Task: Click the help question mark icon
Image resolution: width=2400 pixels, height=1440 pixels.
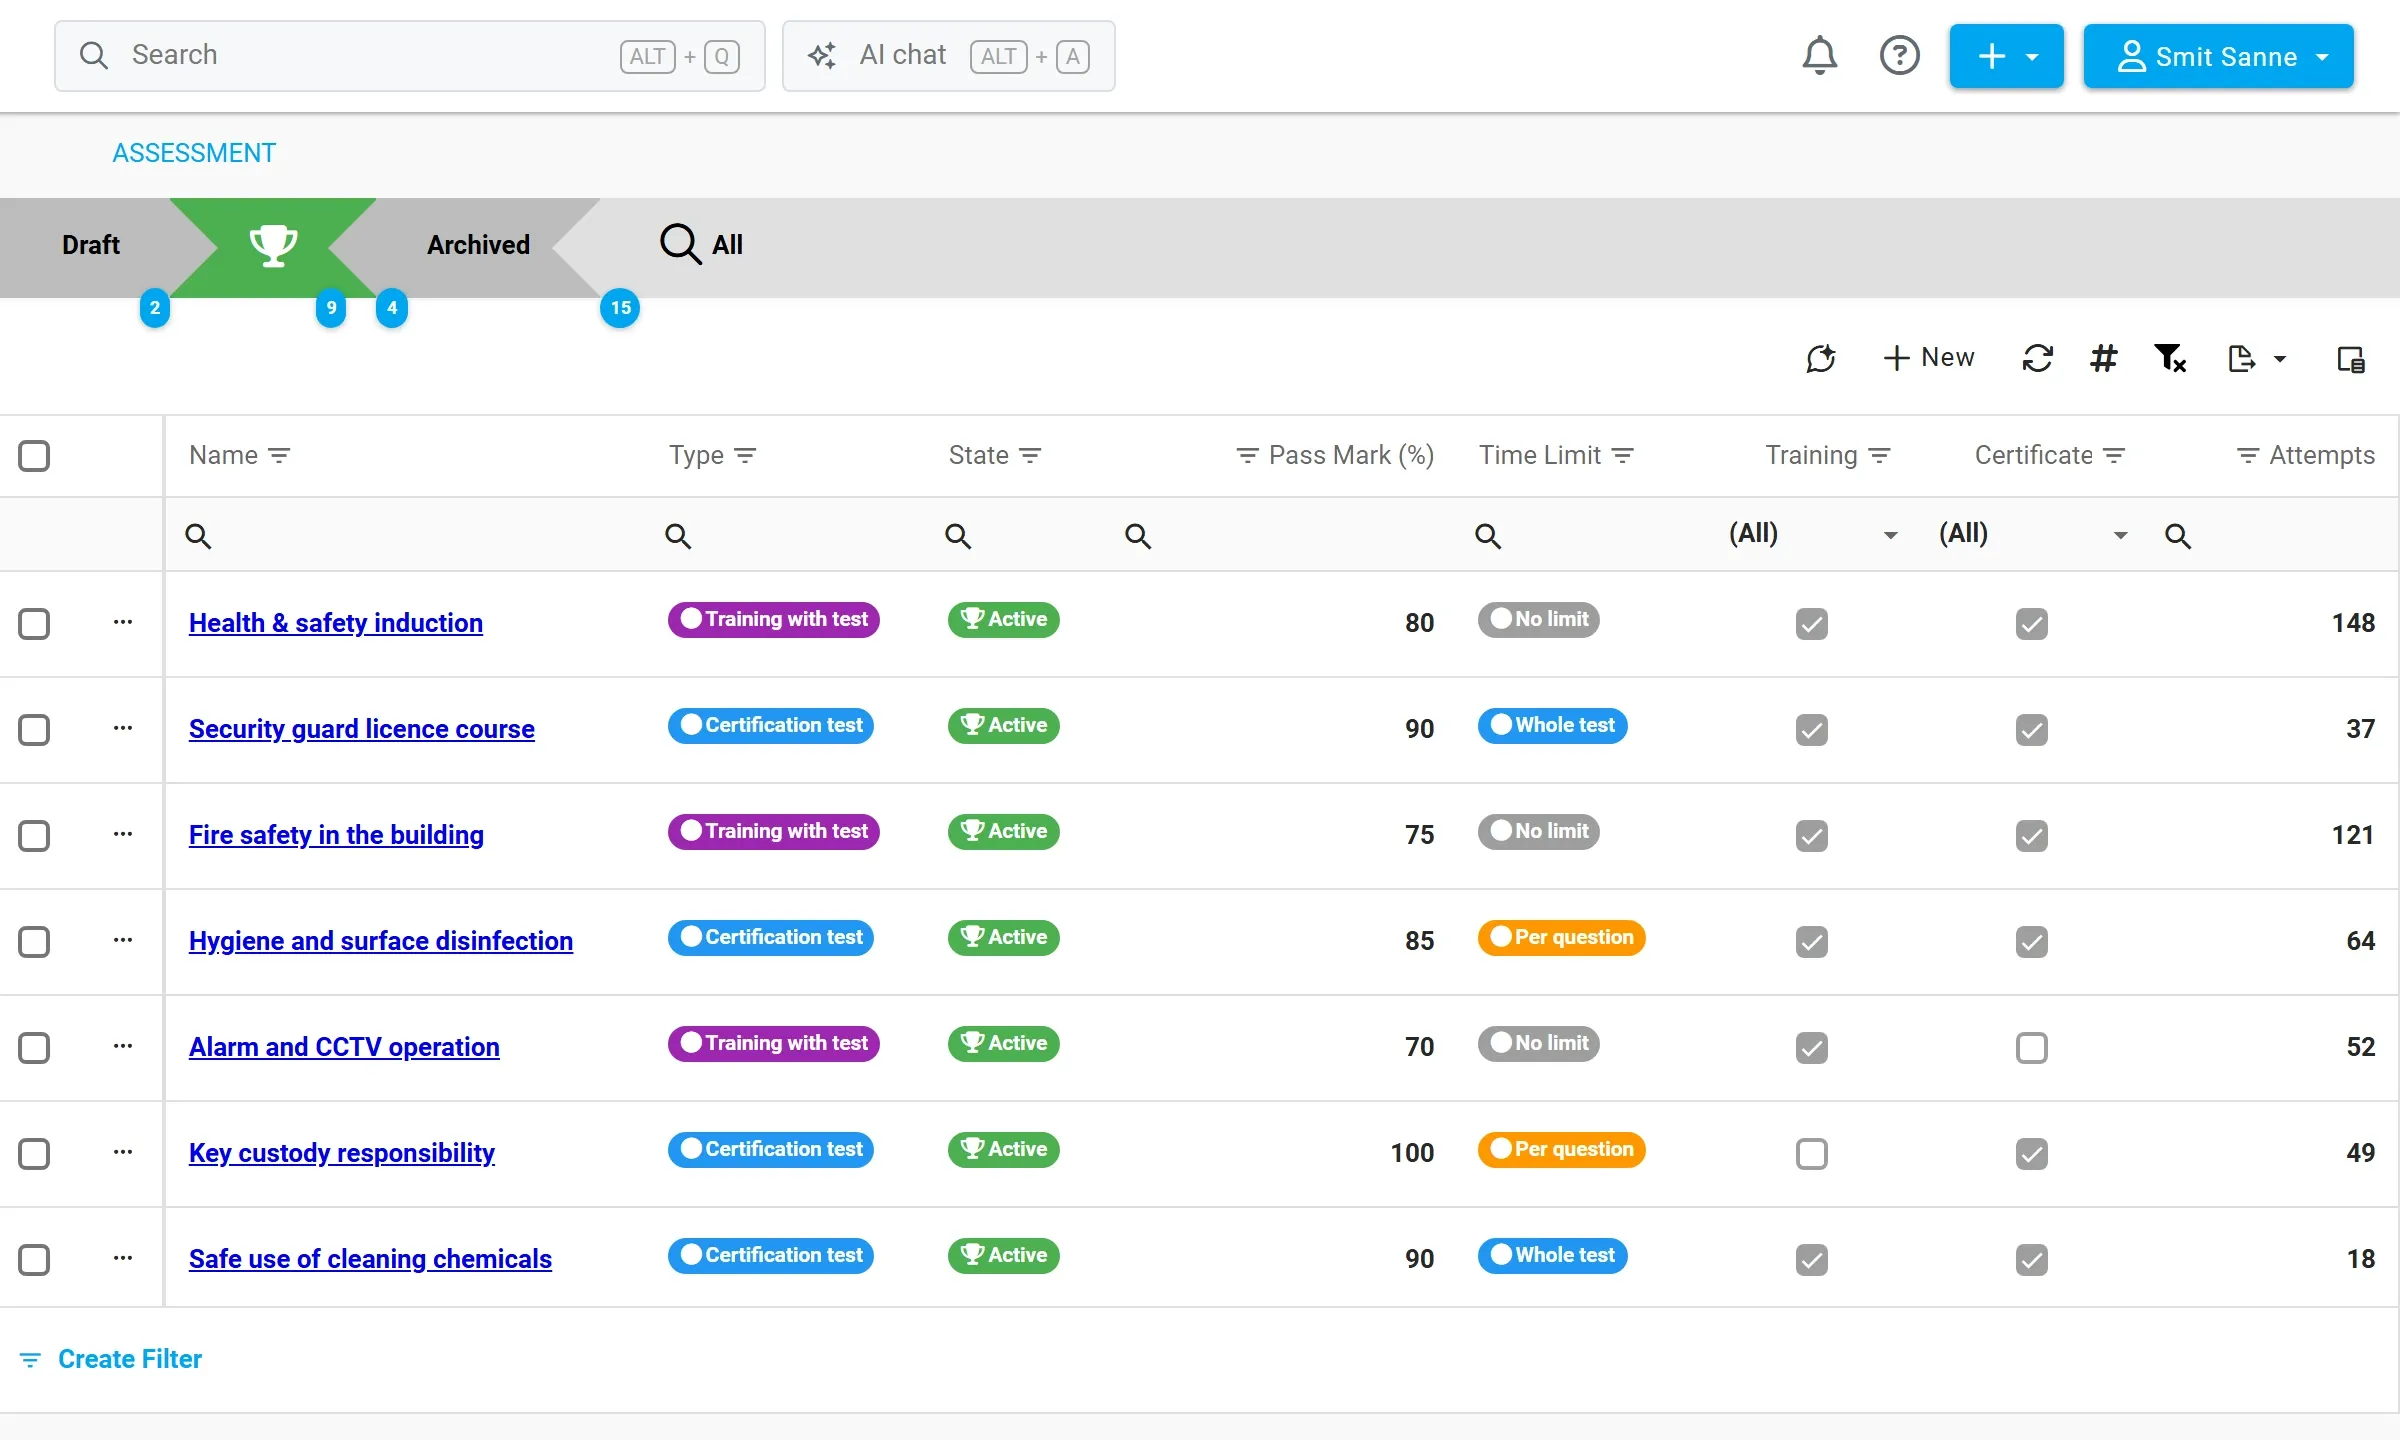Action: click(1899, 56)
